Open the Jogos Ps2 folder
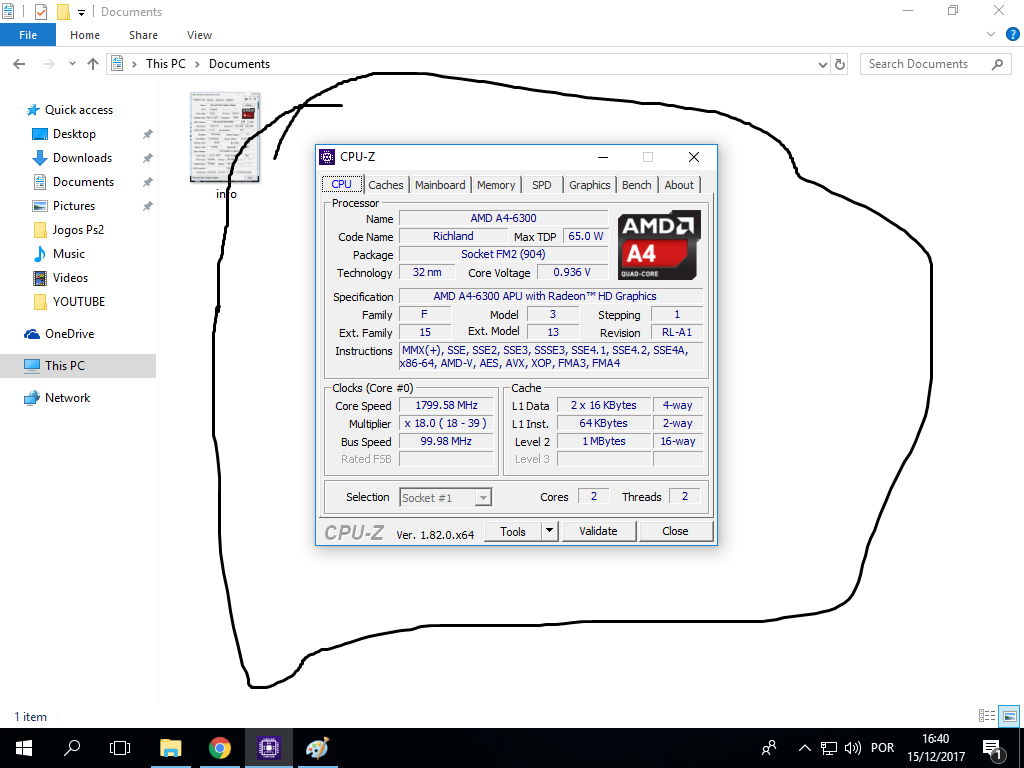 [78, 230]
